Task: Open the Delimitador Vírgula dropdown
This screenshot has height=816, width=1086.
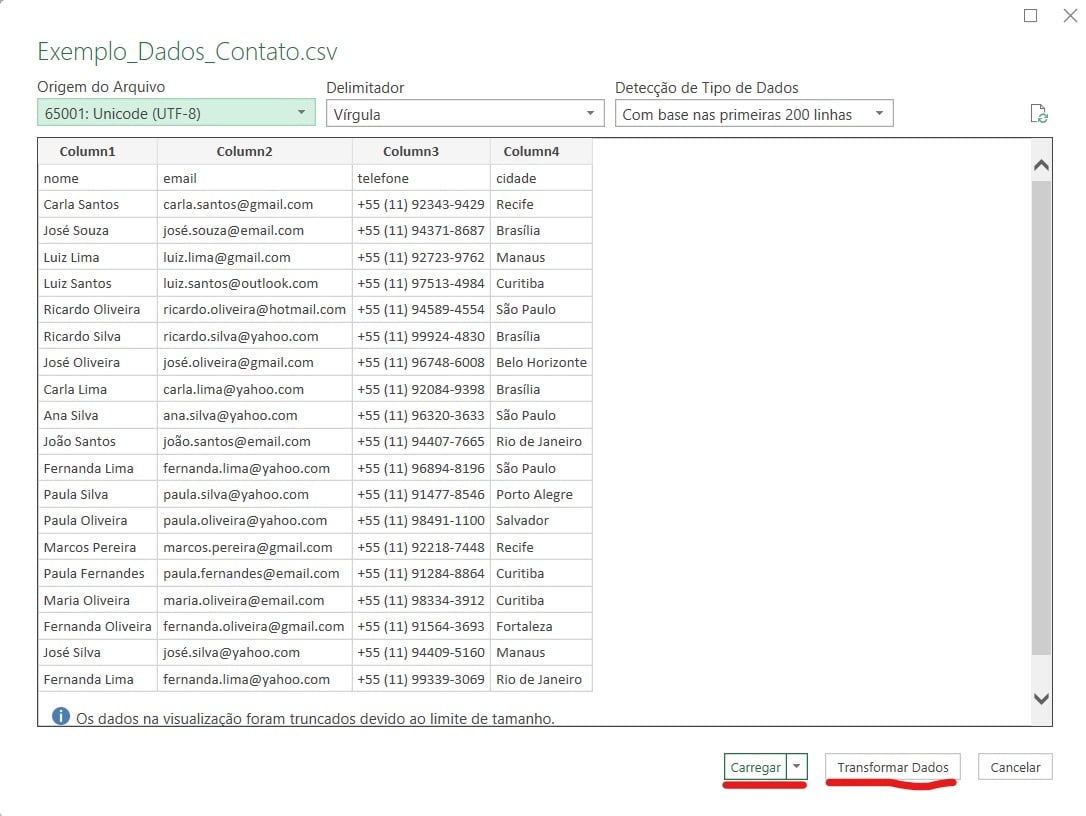Action: pos(465,114)
